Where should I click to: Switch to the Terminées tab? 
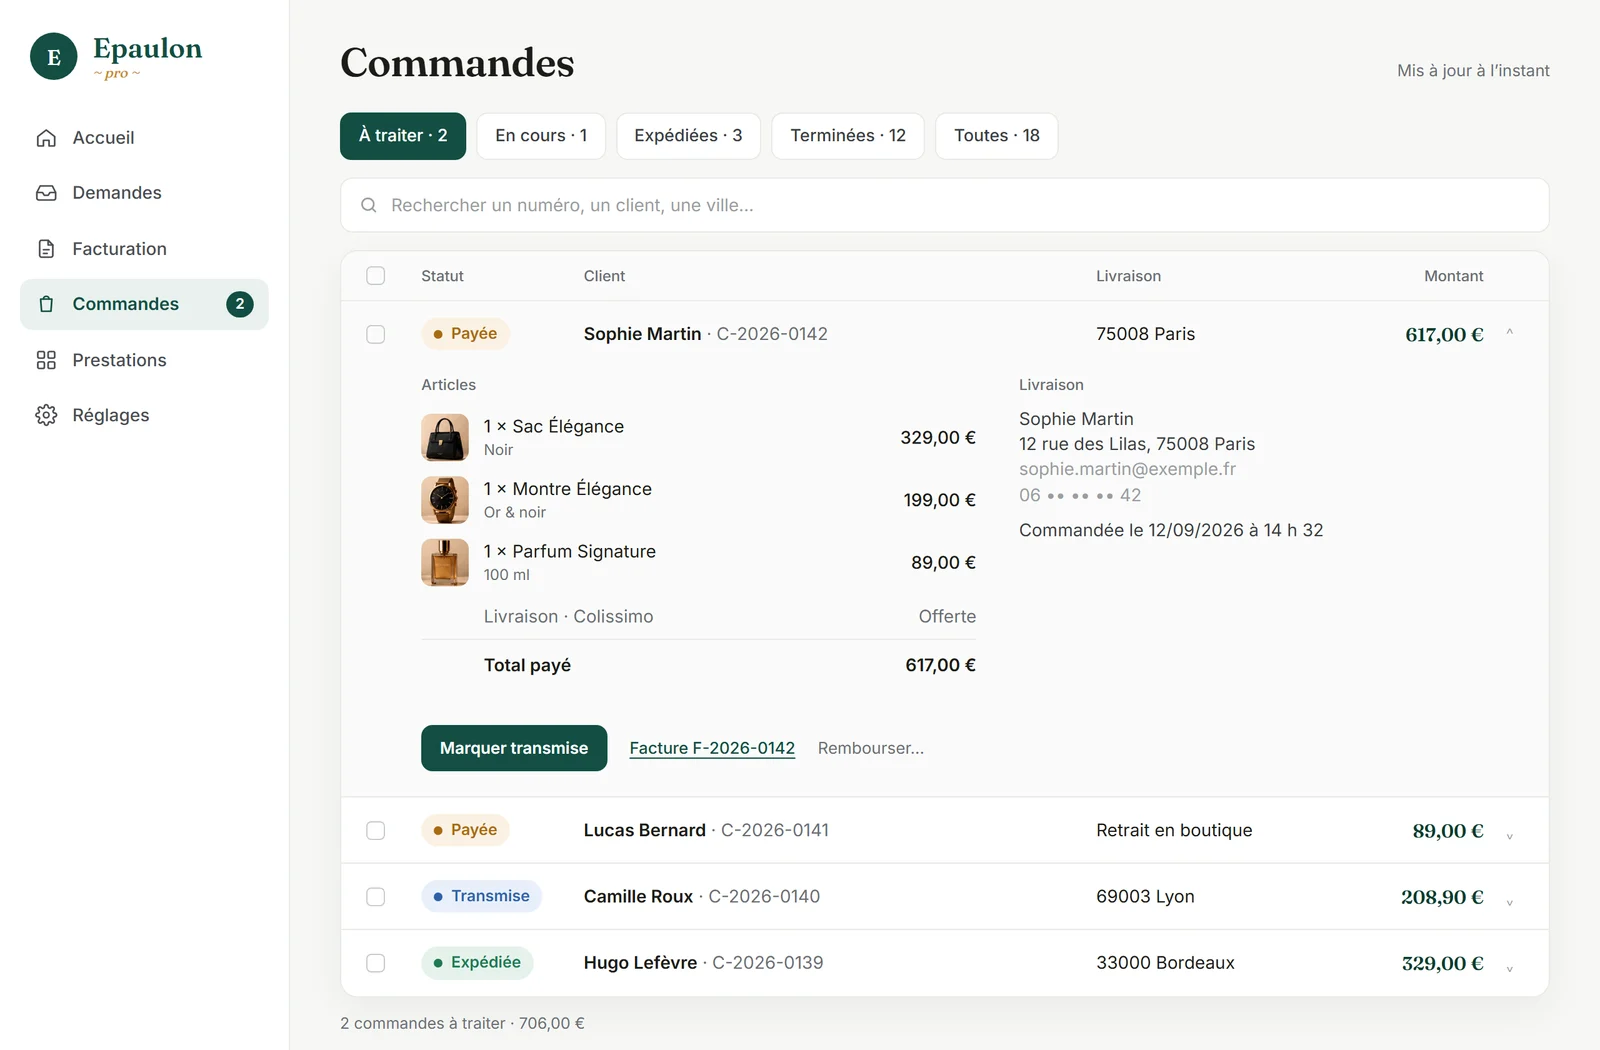pyautogui.click(x=848, y=136)
